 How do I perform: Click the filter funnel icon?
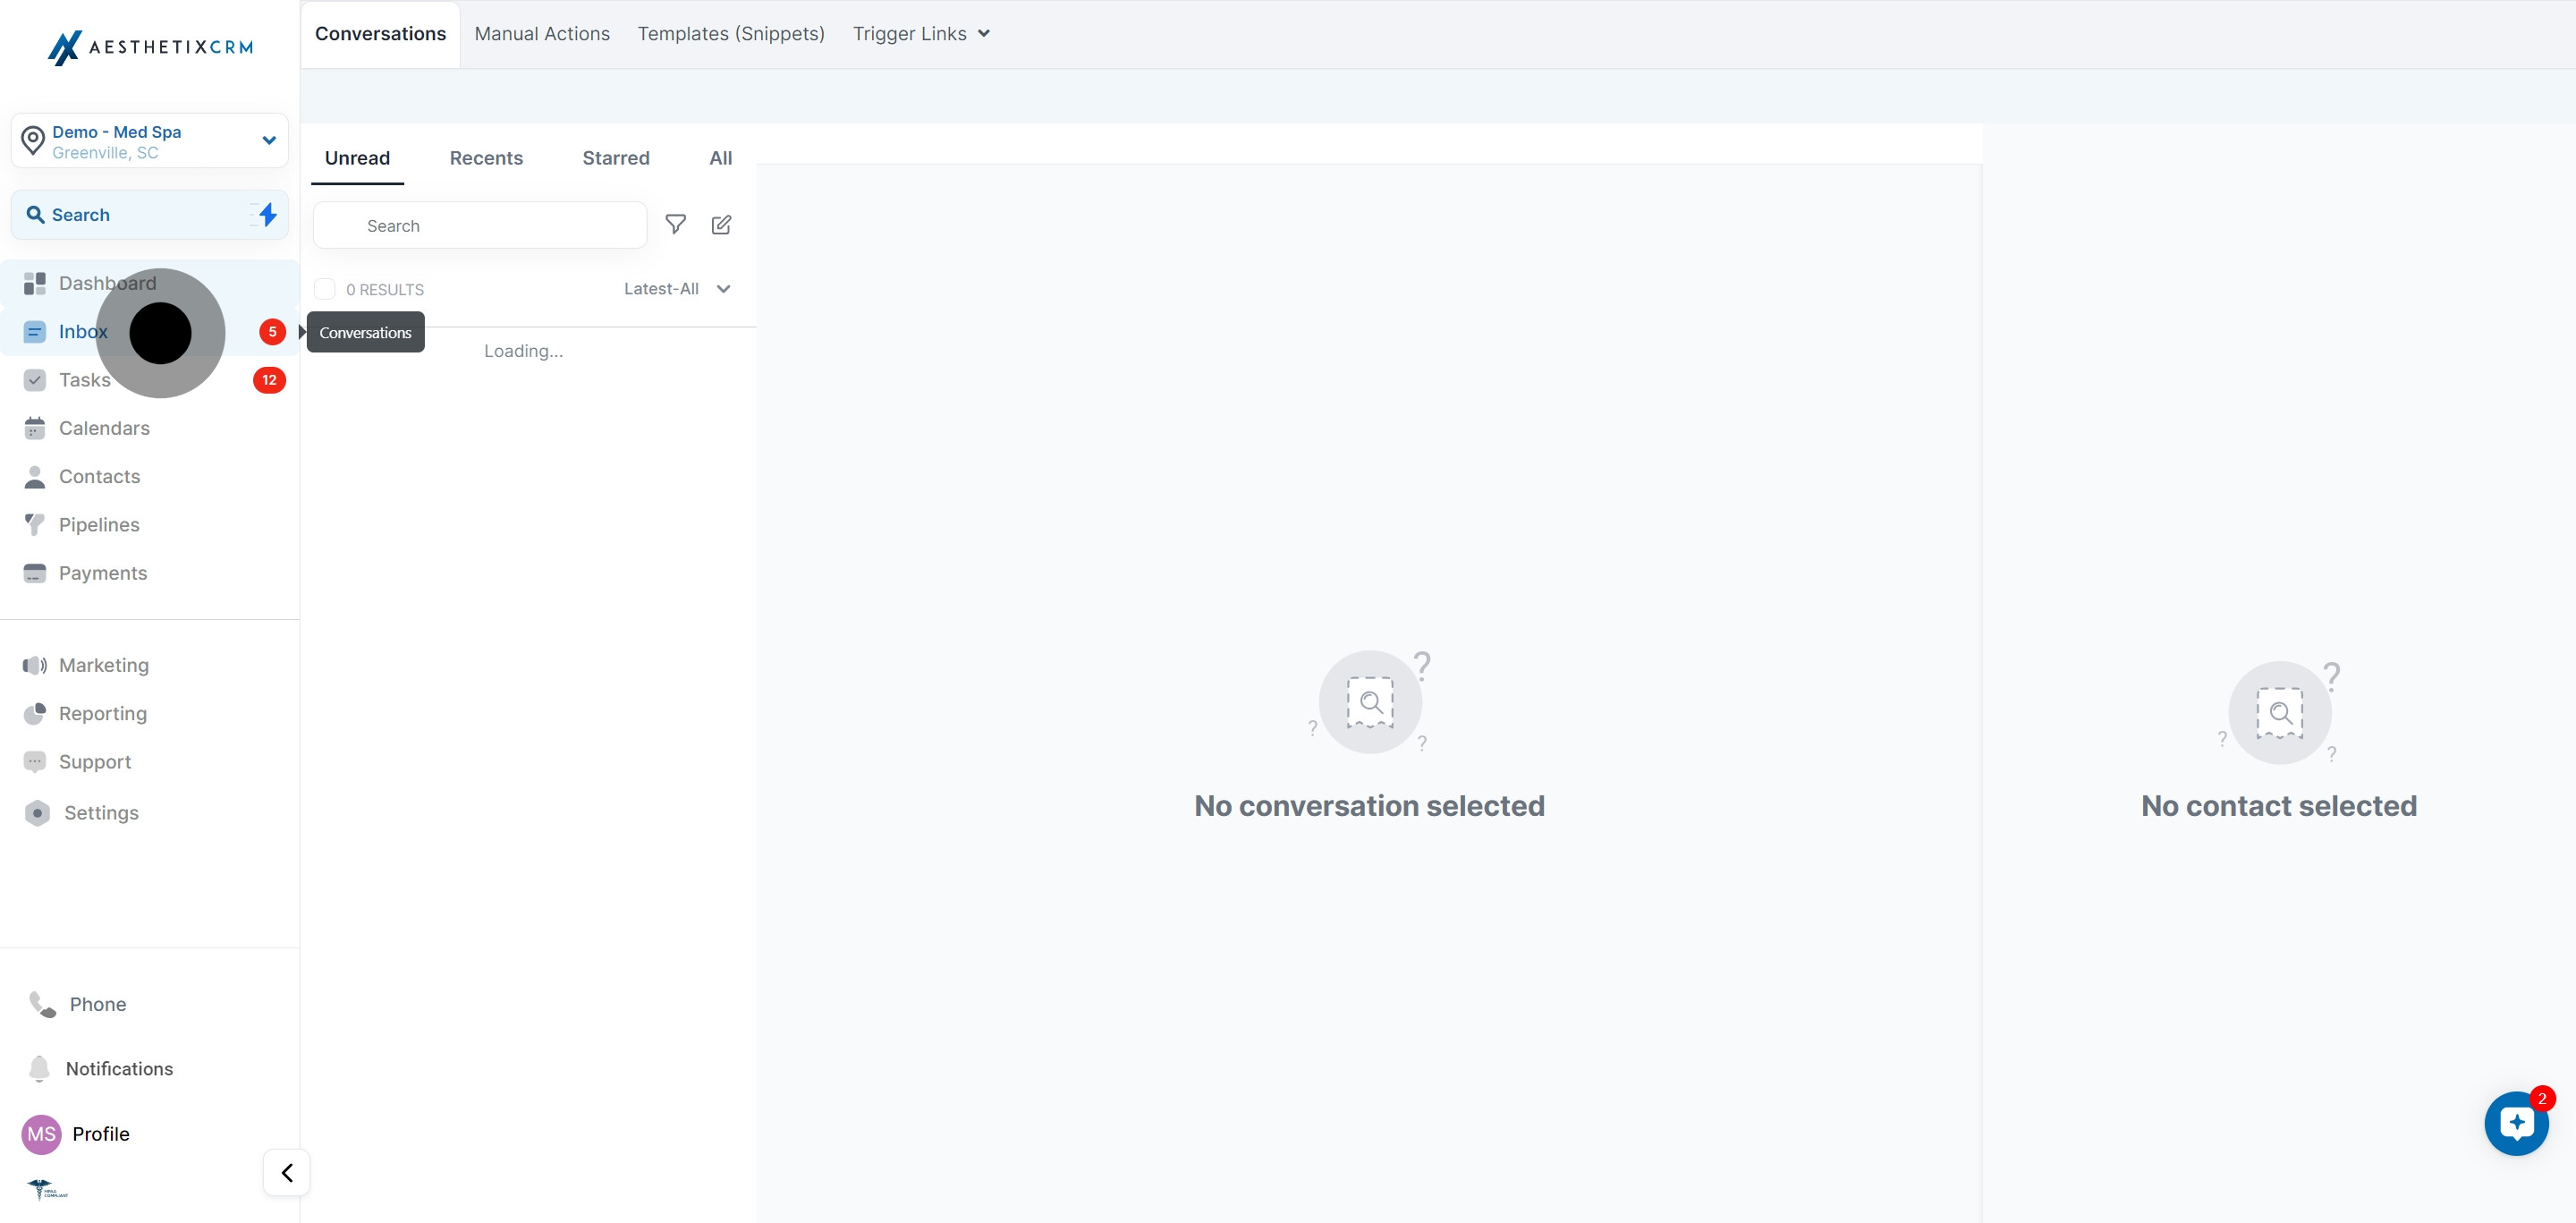(x=676, y=225)
